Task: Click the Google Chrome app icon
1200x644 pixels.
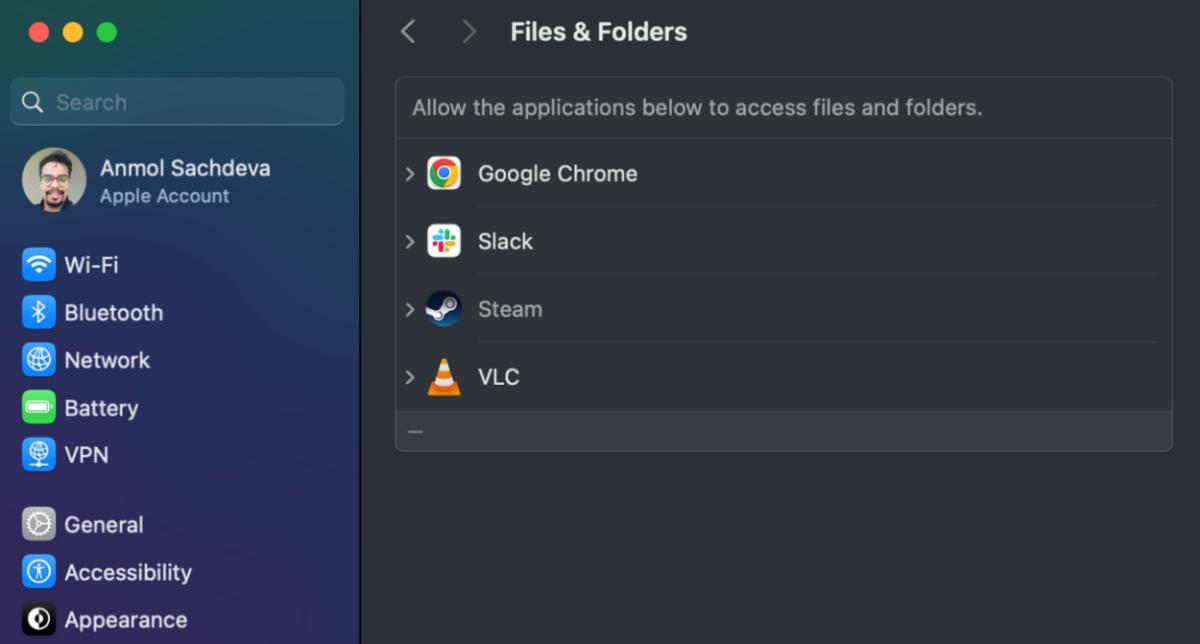Action: pyautogui.click(x=444, y=174)
